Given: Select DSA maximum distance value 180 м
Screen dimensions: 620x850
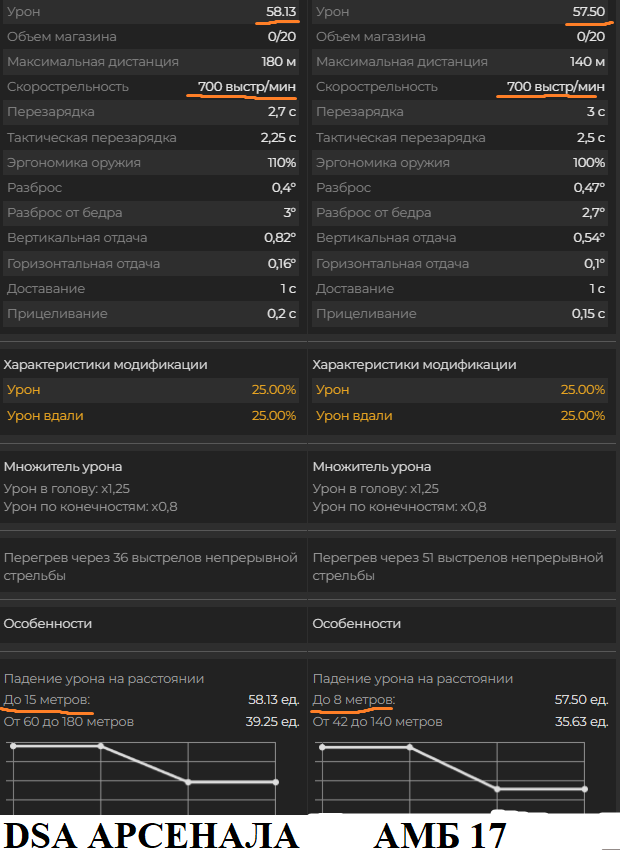Looking at the screenshot, I should click(x=279, y=61).
